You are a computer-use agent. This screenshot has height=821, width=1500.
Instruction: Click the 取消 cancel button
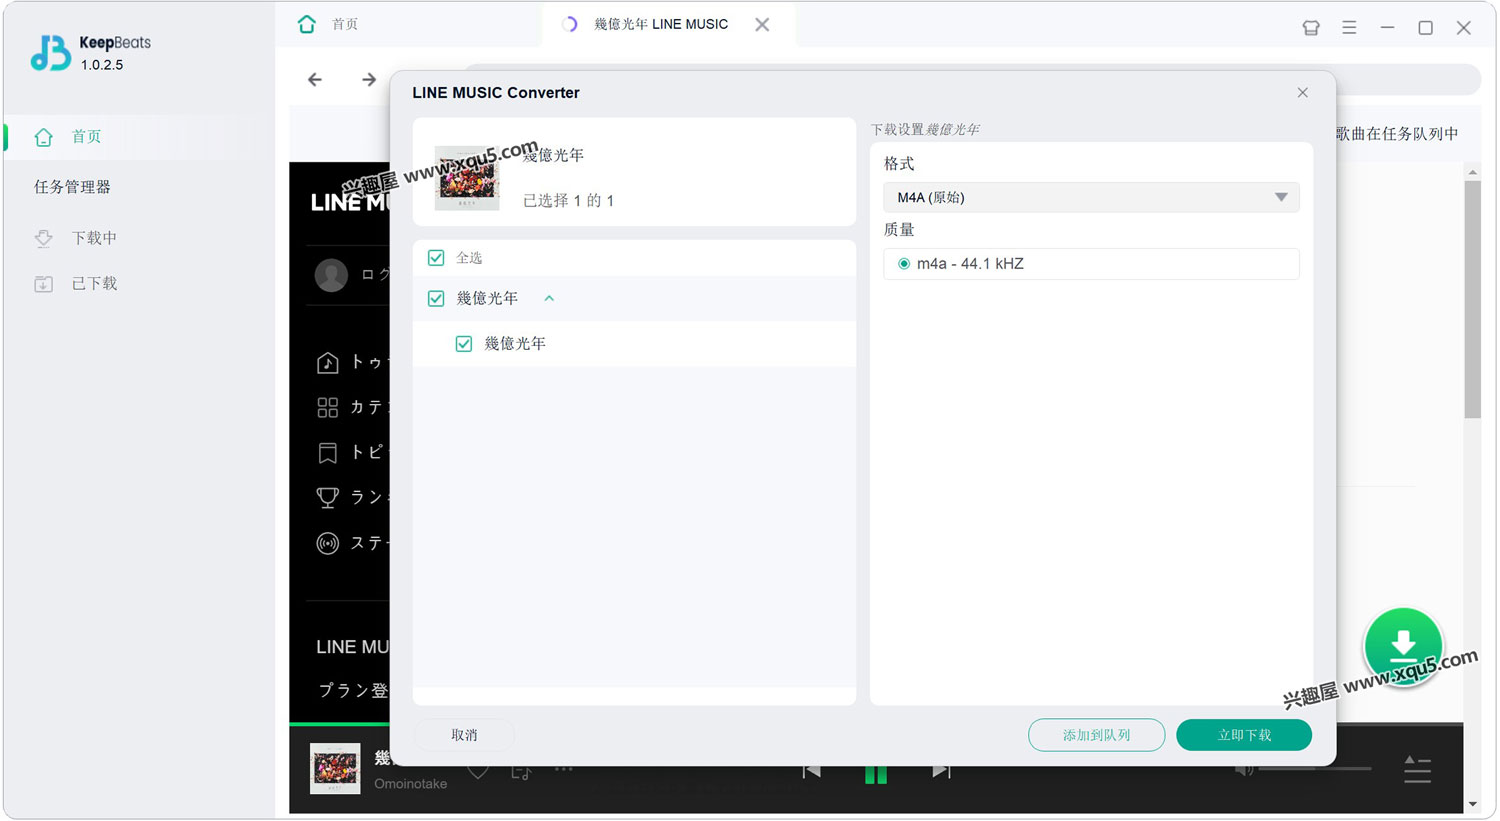pyautogui.click(x=464, y=735)
